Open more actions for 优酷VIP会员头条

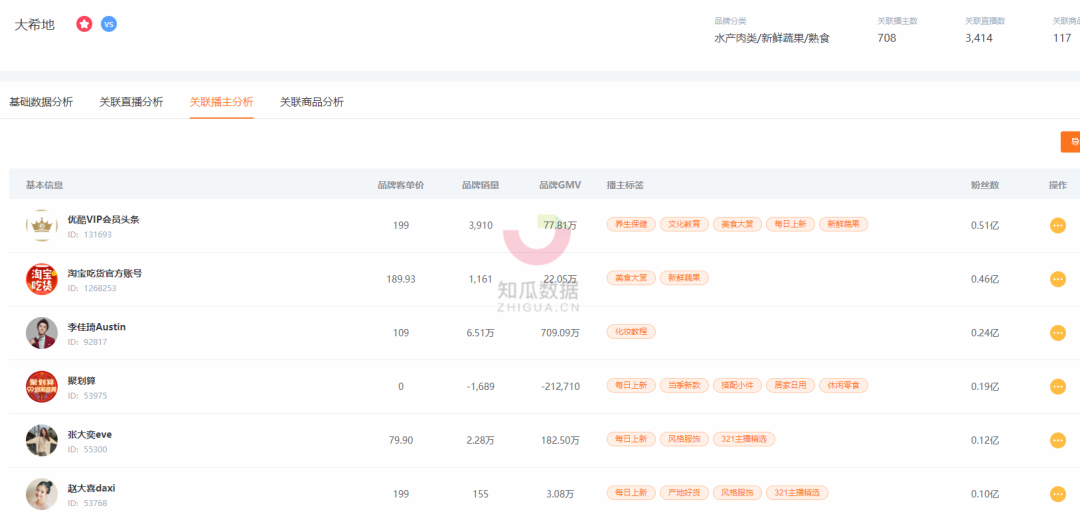1058,225
